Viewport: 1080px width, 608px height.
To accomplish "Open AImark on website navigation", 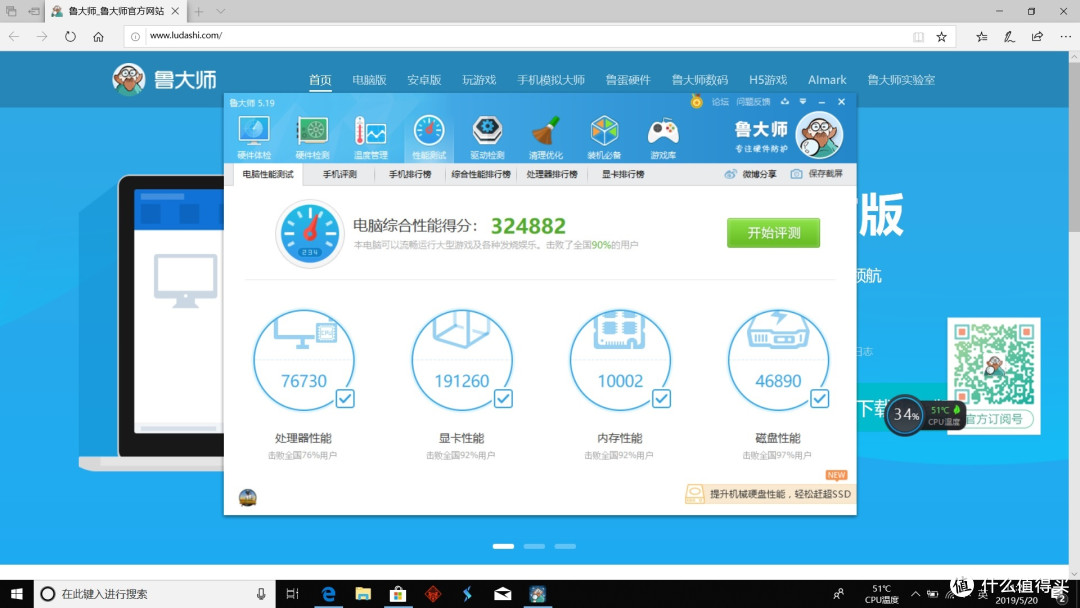I will click(x=827, y=80).
